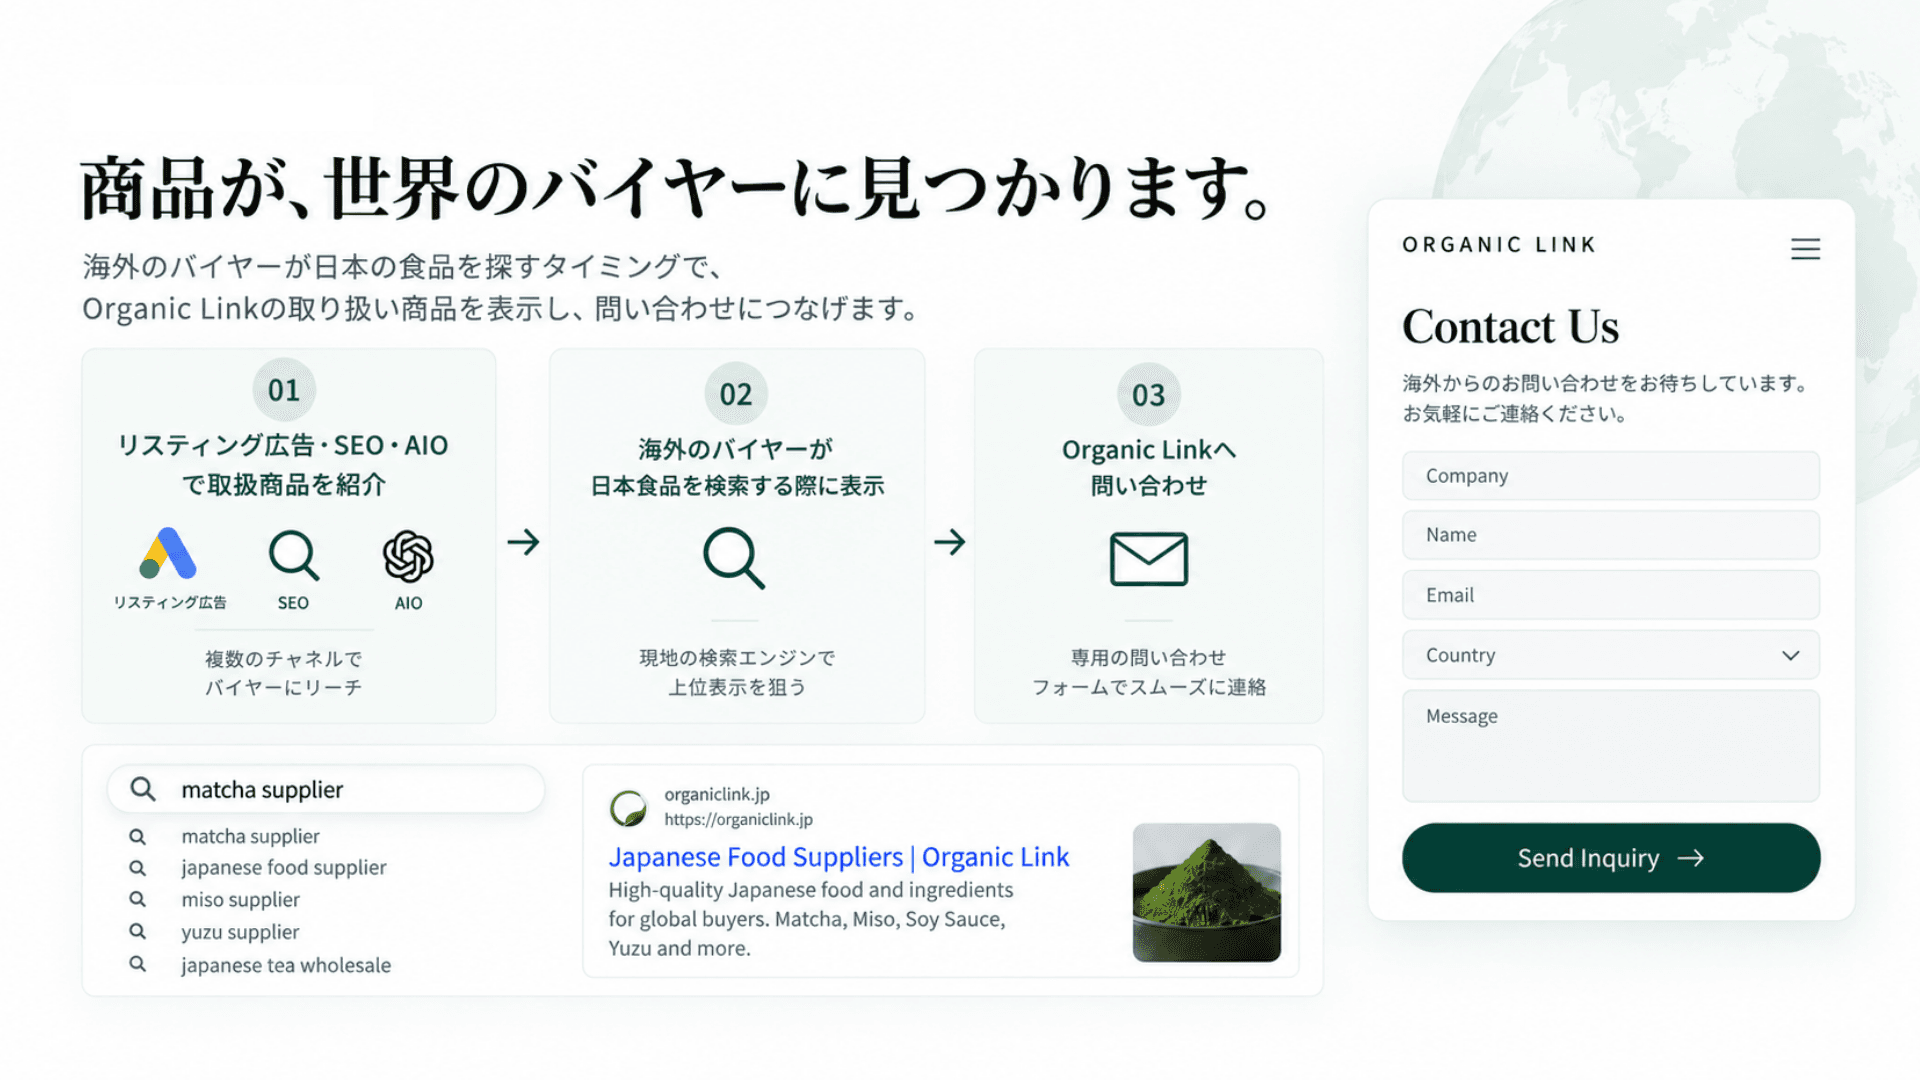Click the 03 step number badge

click(x=1149, y=395)
